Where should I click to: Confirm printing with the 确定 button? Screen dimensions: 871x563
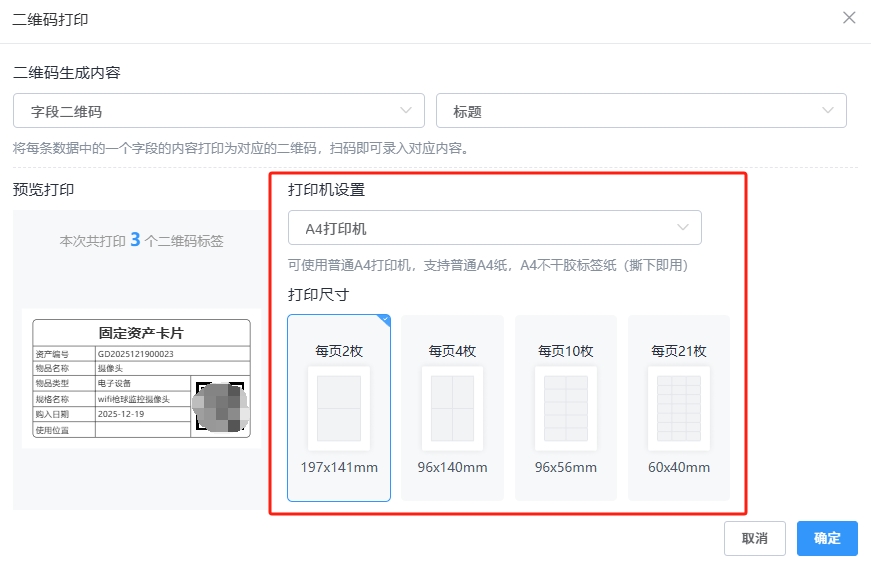click(x=827, y=538)
